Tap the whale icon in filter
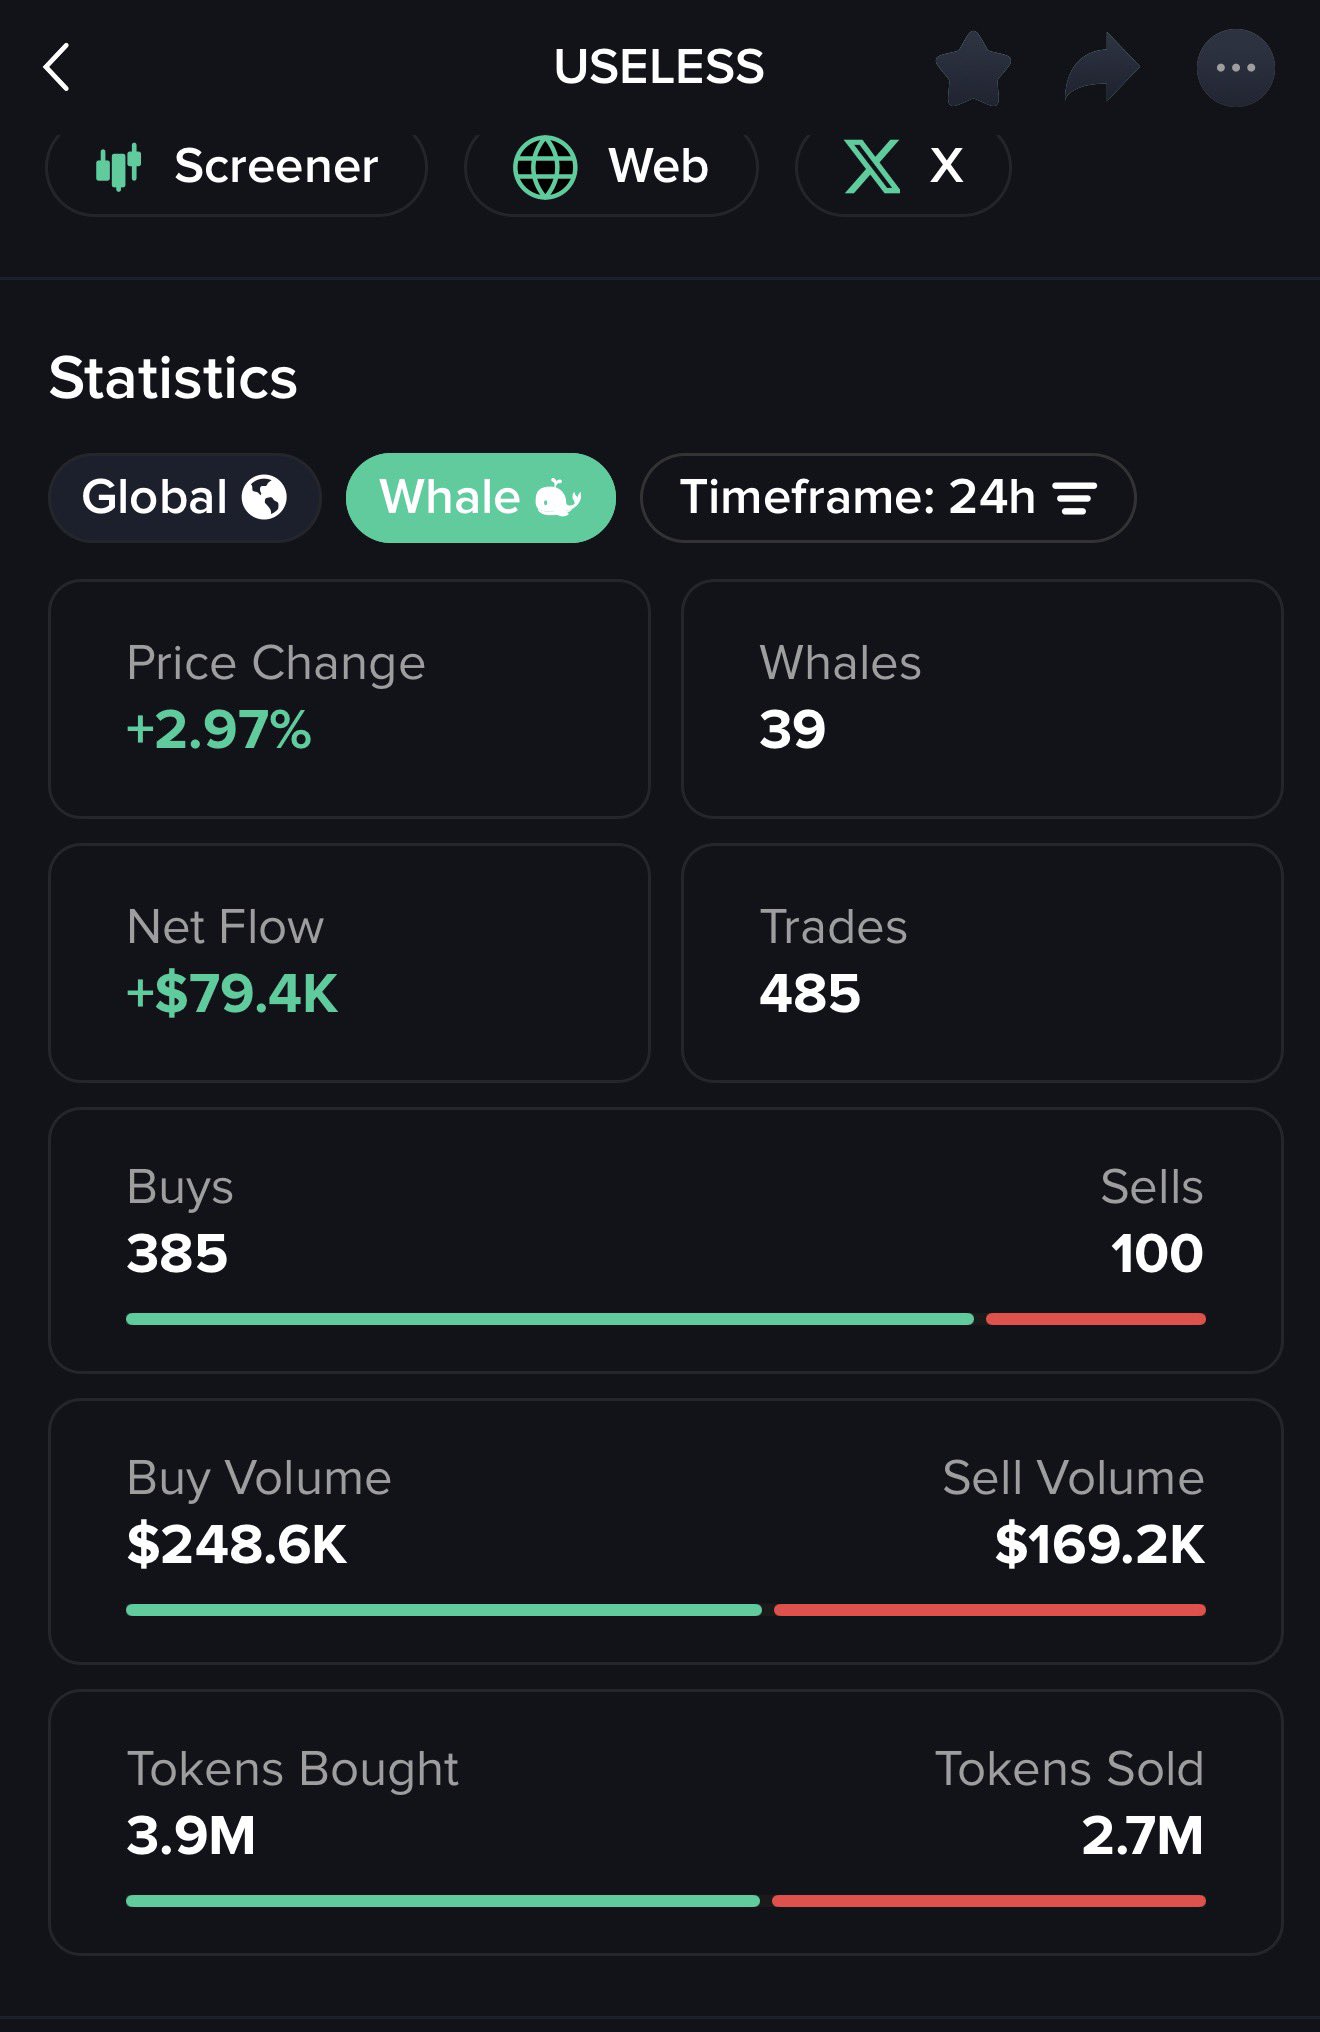 (x=558, y=497)
